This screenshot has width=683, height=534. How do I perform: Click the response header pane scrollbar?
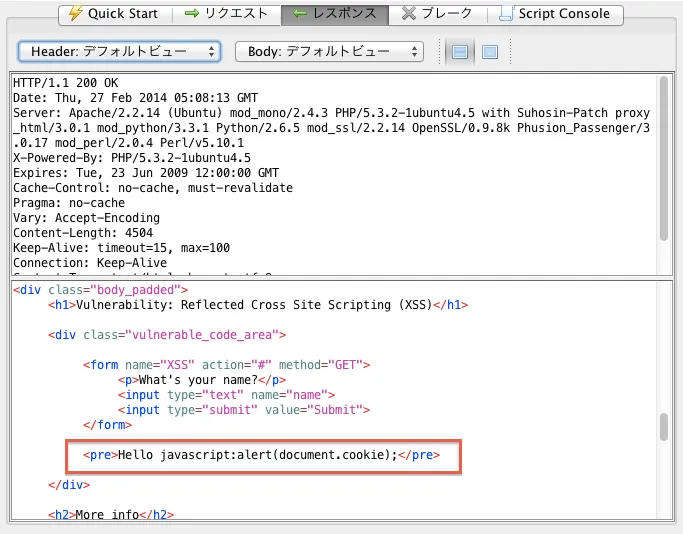pyautogui.click(x=663, y=160)
